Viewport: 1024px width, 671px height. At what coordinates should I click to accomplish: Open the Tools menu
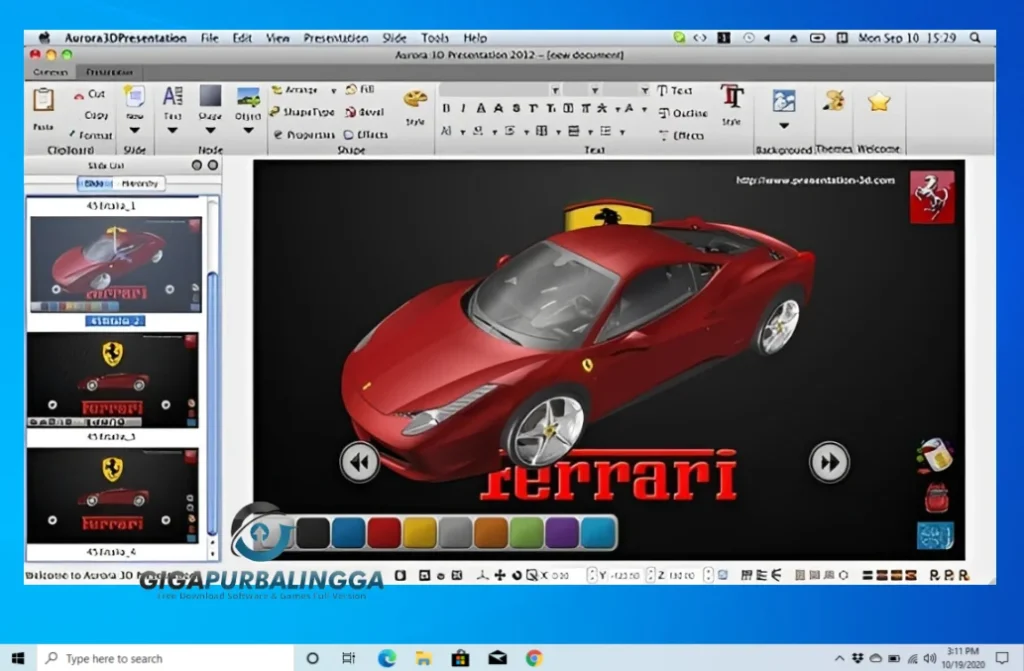click(x=435, y=38)
